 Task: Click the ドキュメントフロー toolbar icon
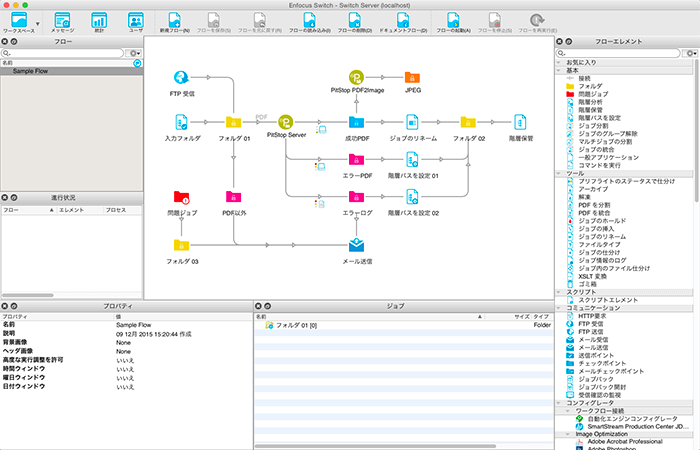tap(403, 21)
